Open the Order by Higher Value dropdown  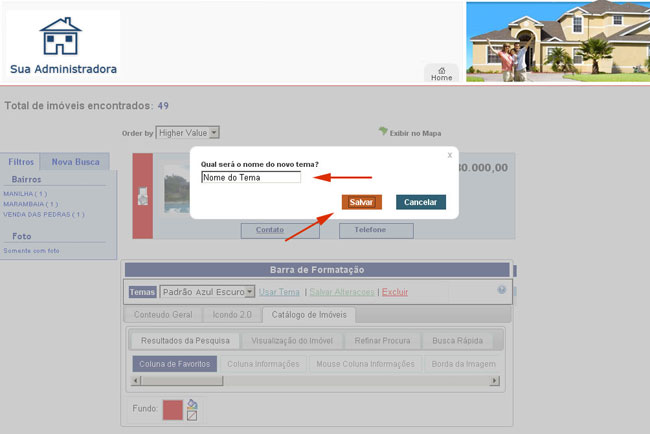pyautogui.click(x=214, y=132)
